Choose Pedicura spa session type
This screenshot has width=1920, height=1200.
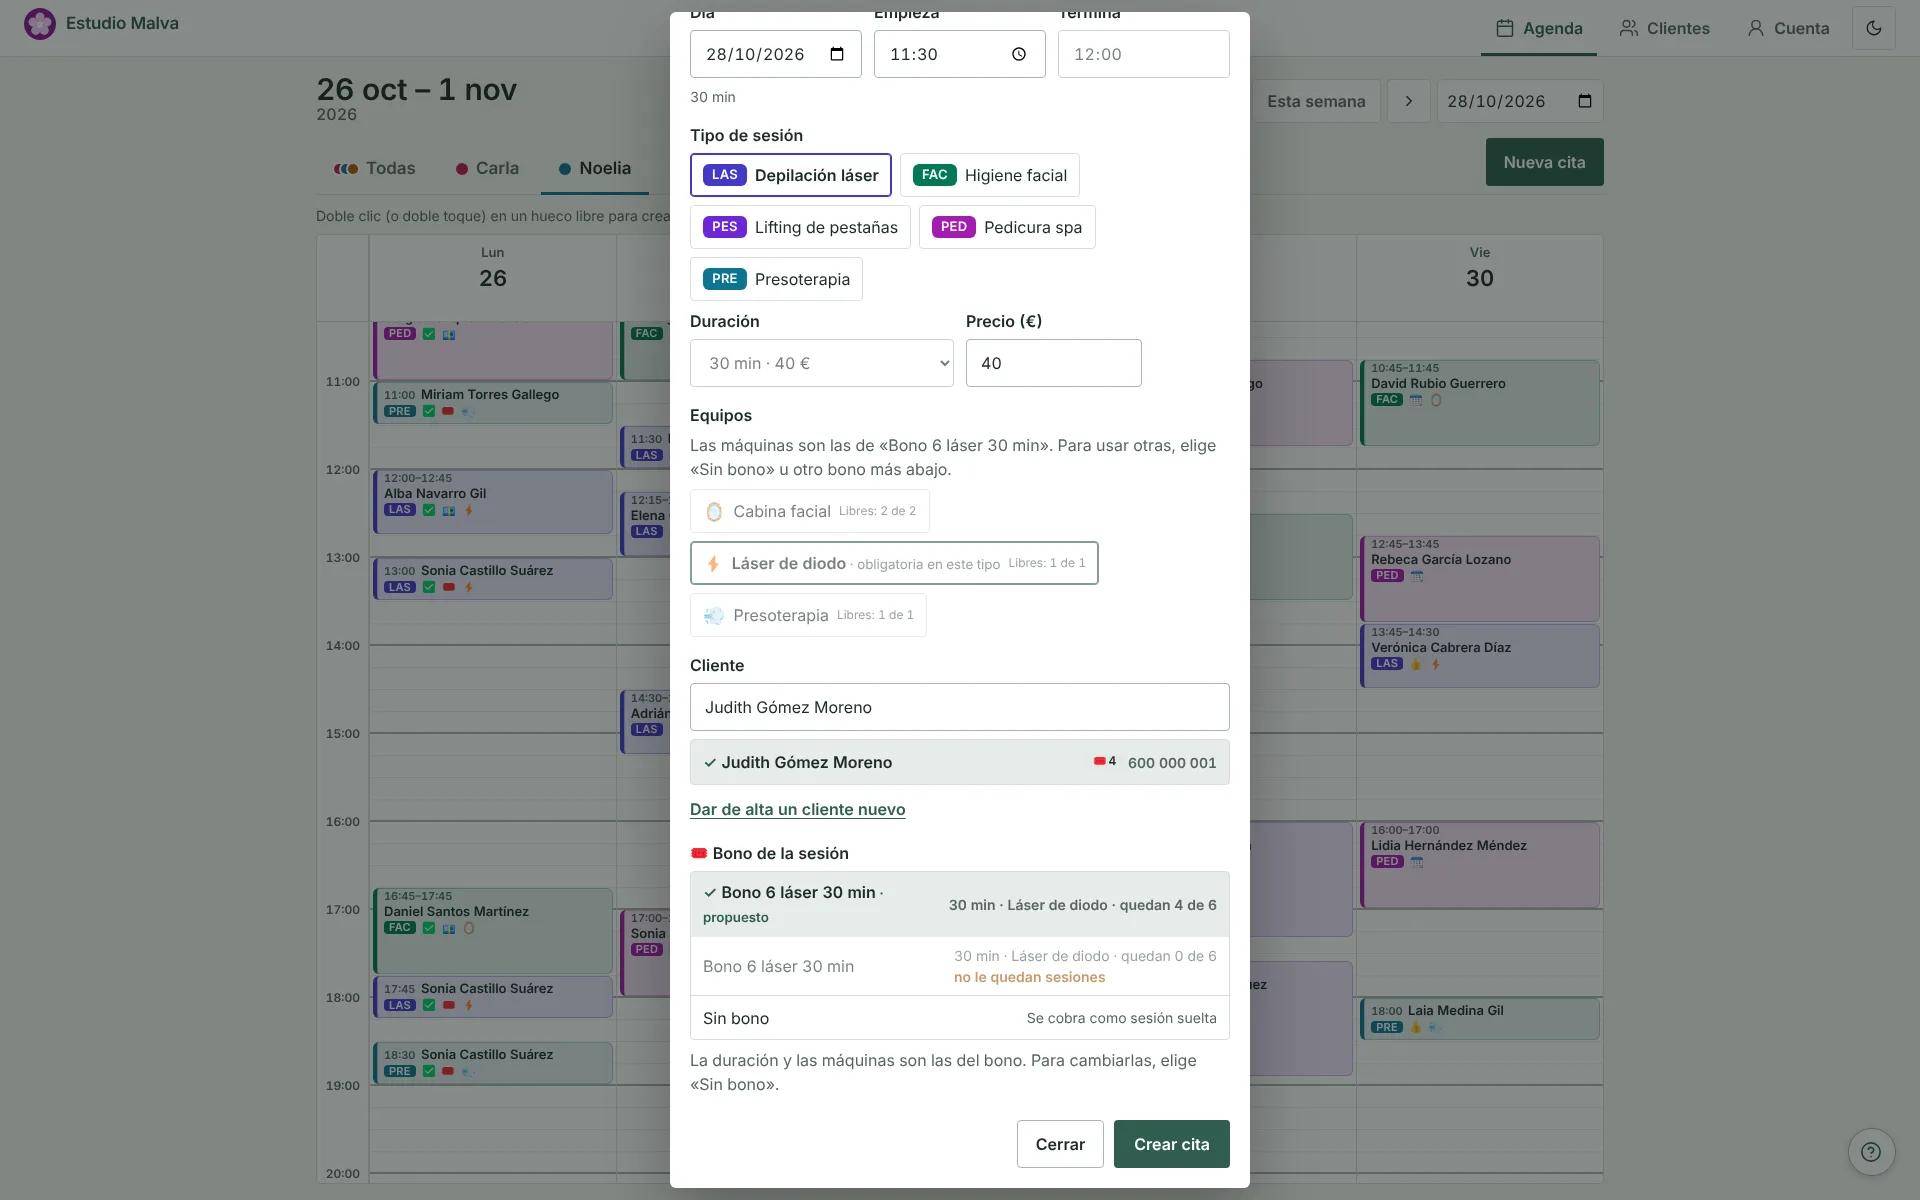(1007, 227)
